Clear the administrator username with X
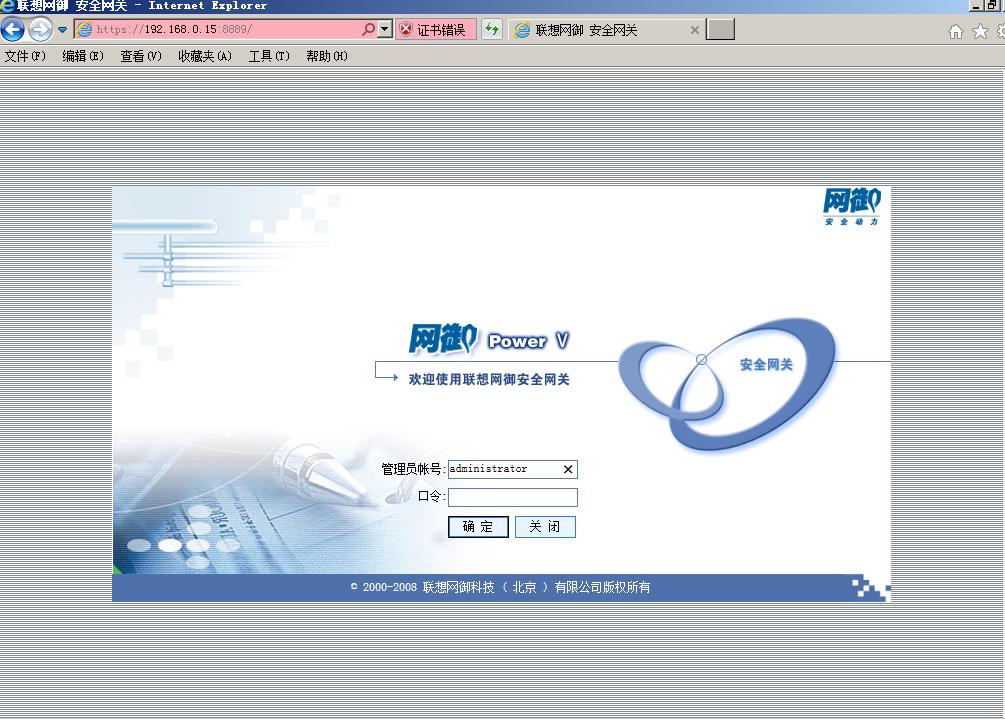The image size is (1005, 719). tap(568, 469)
